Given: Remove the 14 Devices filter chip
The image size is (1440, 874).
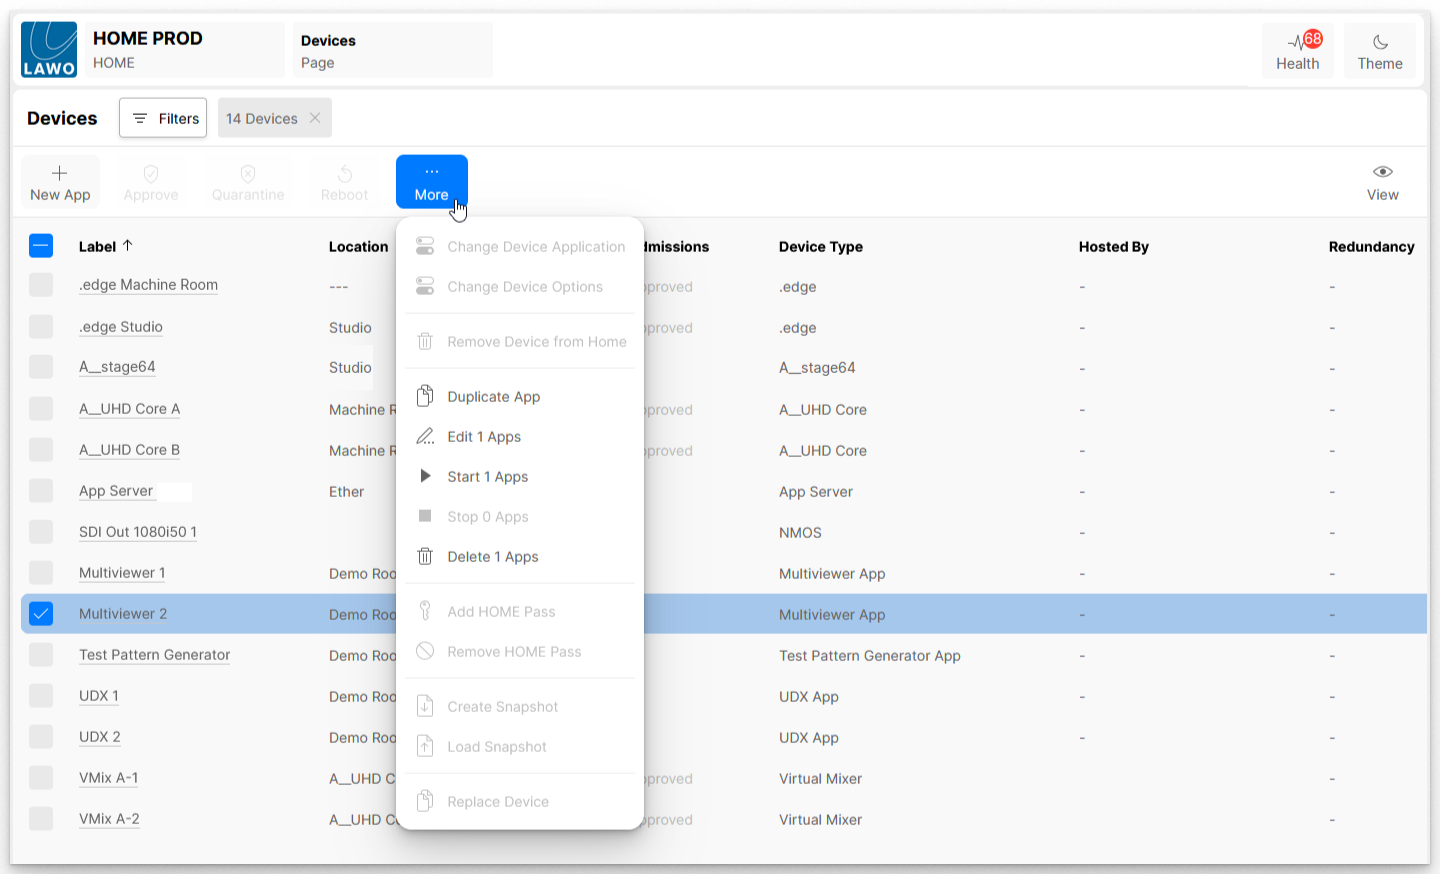Looking at the screenshot, I should point(315,118).
